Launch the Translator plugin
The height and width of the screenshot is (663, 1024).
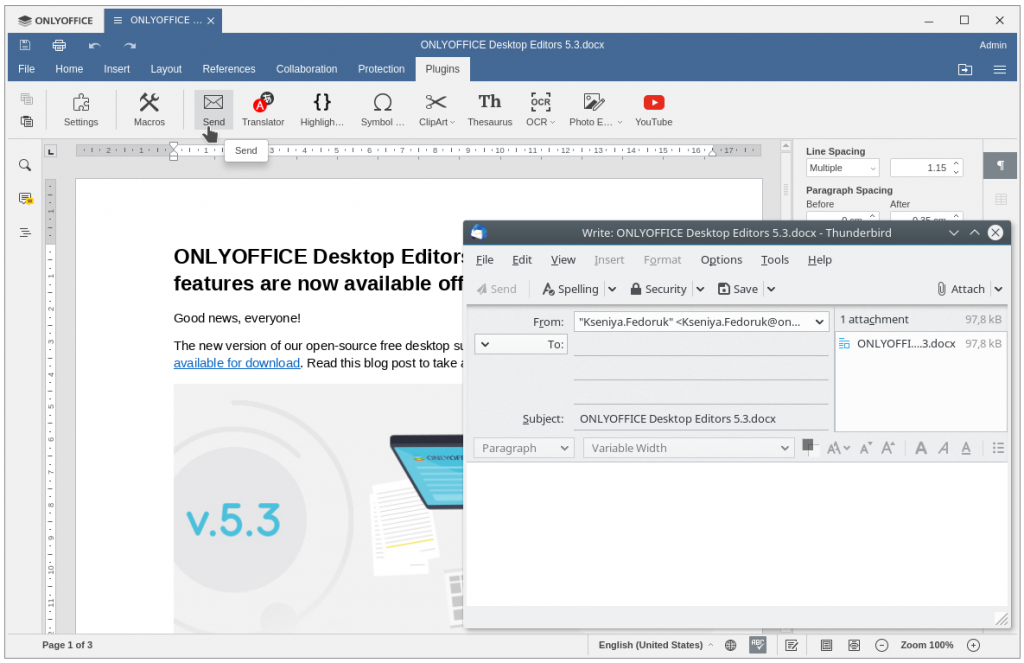[x=263, y=109]
